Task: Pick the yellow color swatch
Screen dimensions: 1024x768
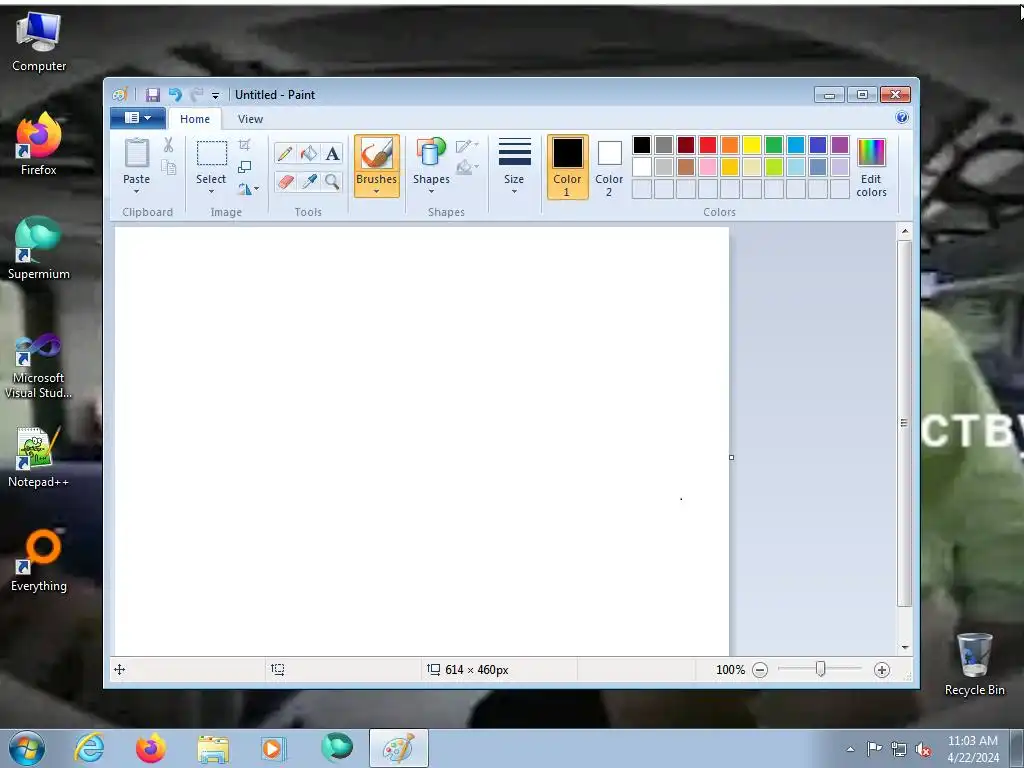Action: (x=752, y=144)
